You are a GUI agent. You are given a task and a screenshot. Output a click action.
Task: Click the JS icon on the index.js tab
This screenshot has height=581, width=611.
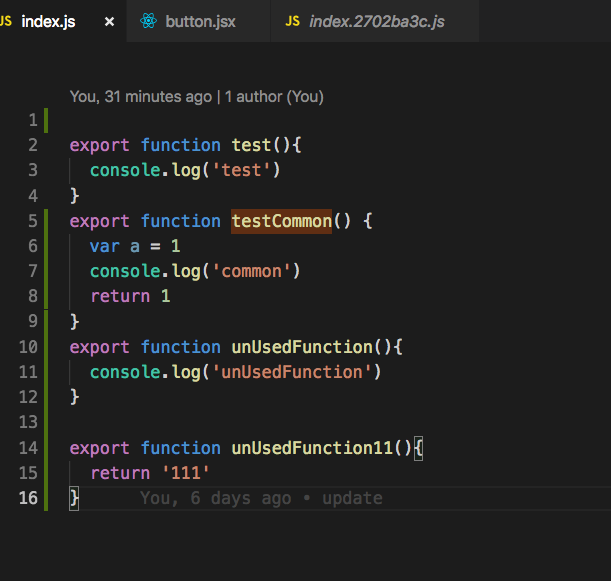(5, 21)
